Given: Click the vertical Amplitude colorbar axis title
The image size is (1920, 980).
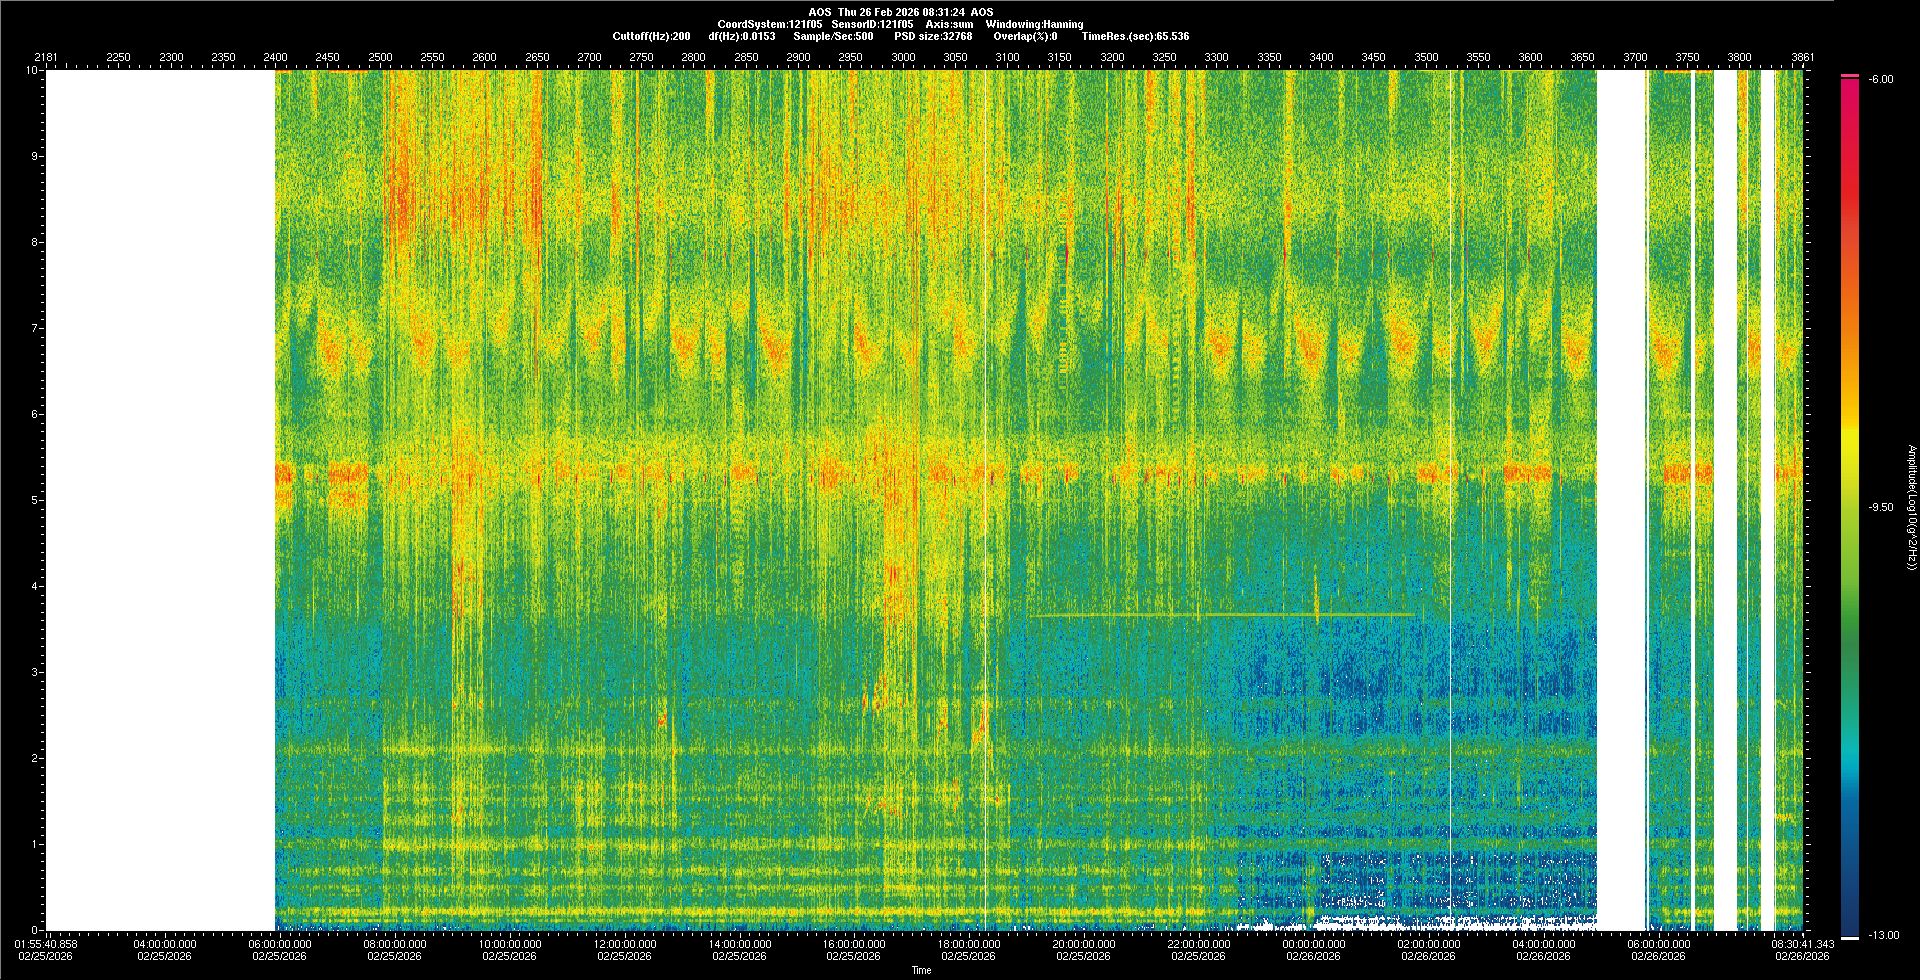Looking at the screenshot, I should pyautogui.click(x=1911, y=507).
